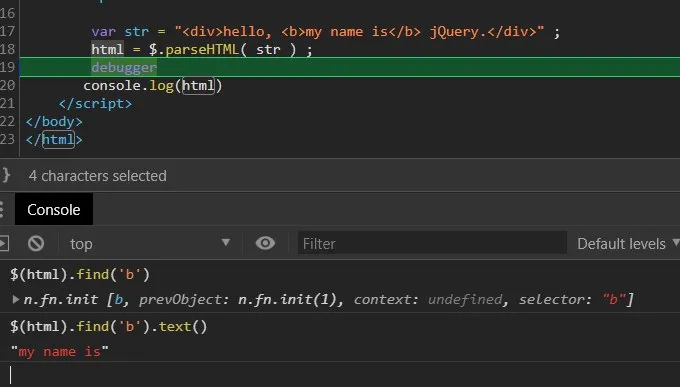
Task: Click the "4 characters selected" status text
Action: [98, 176]
